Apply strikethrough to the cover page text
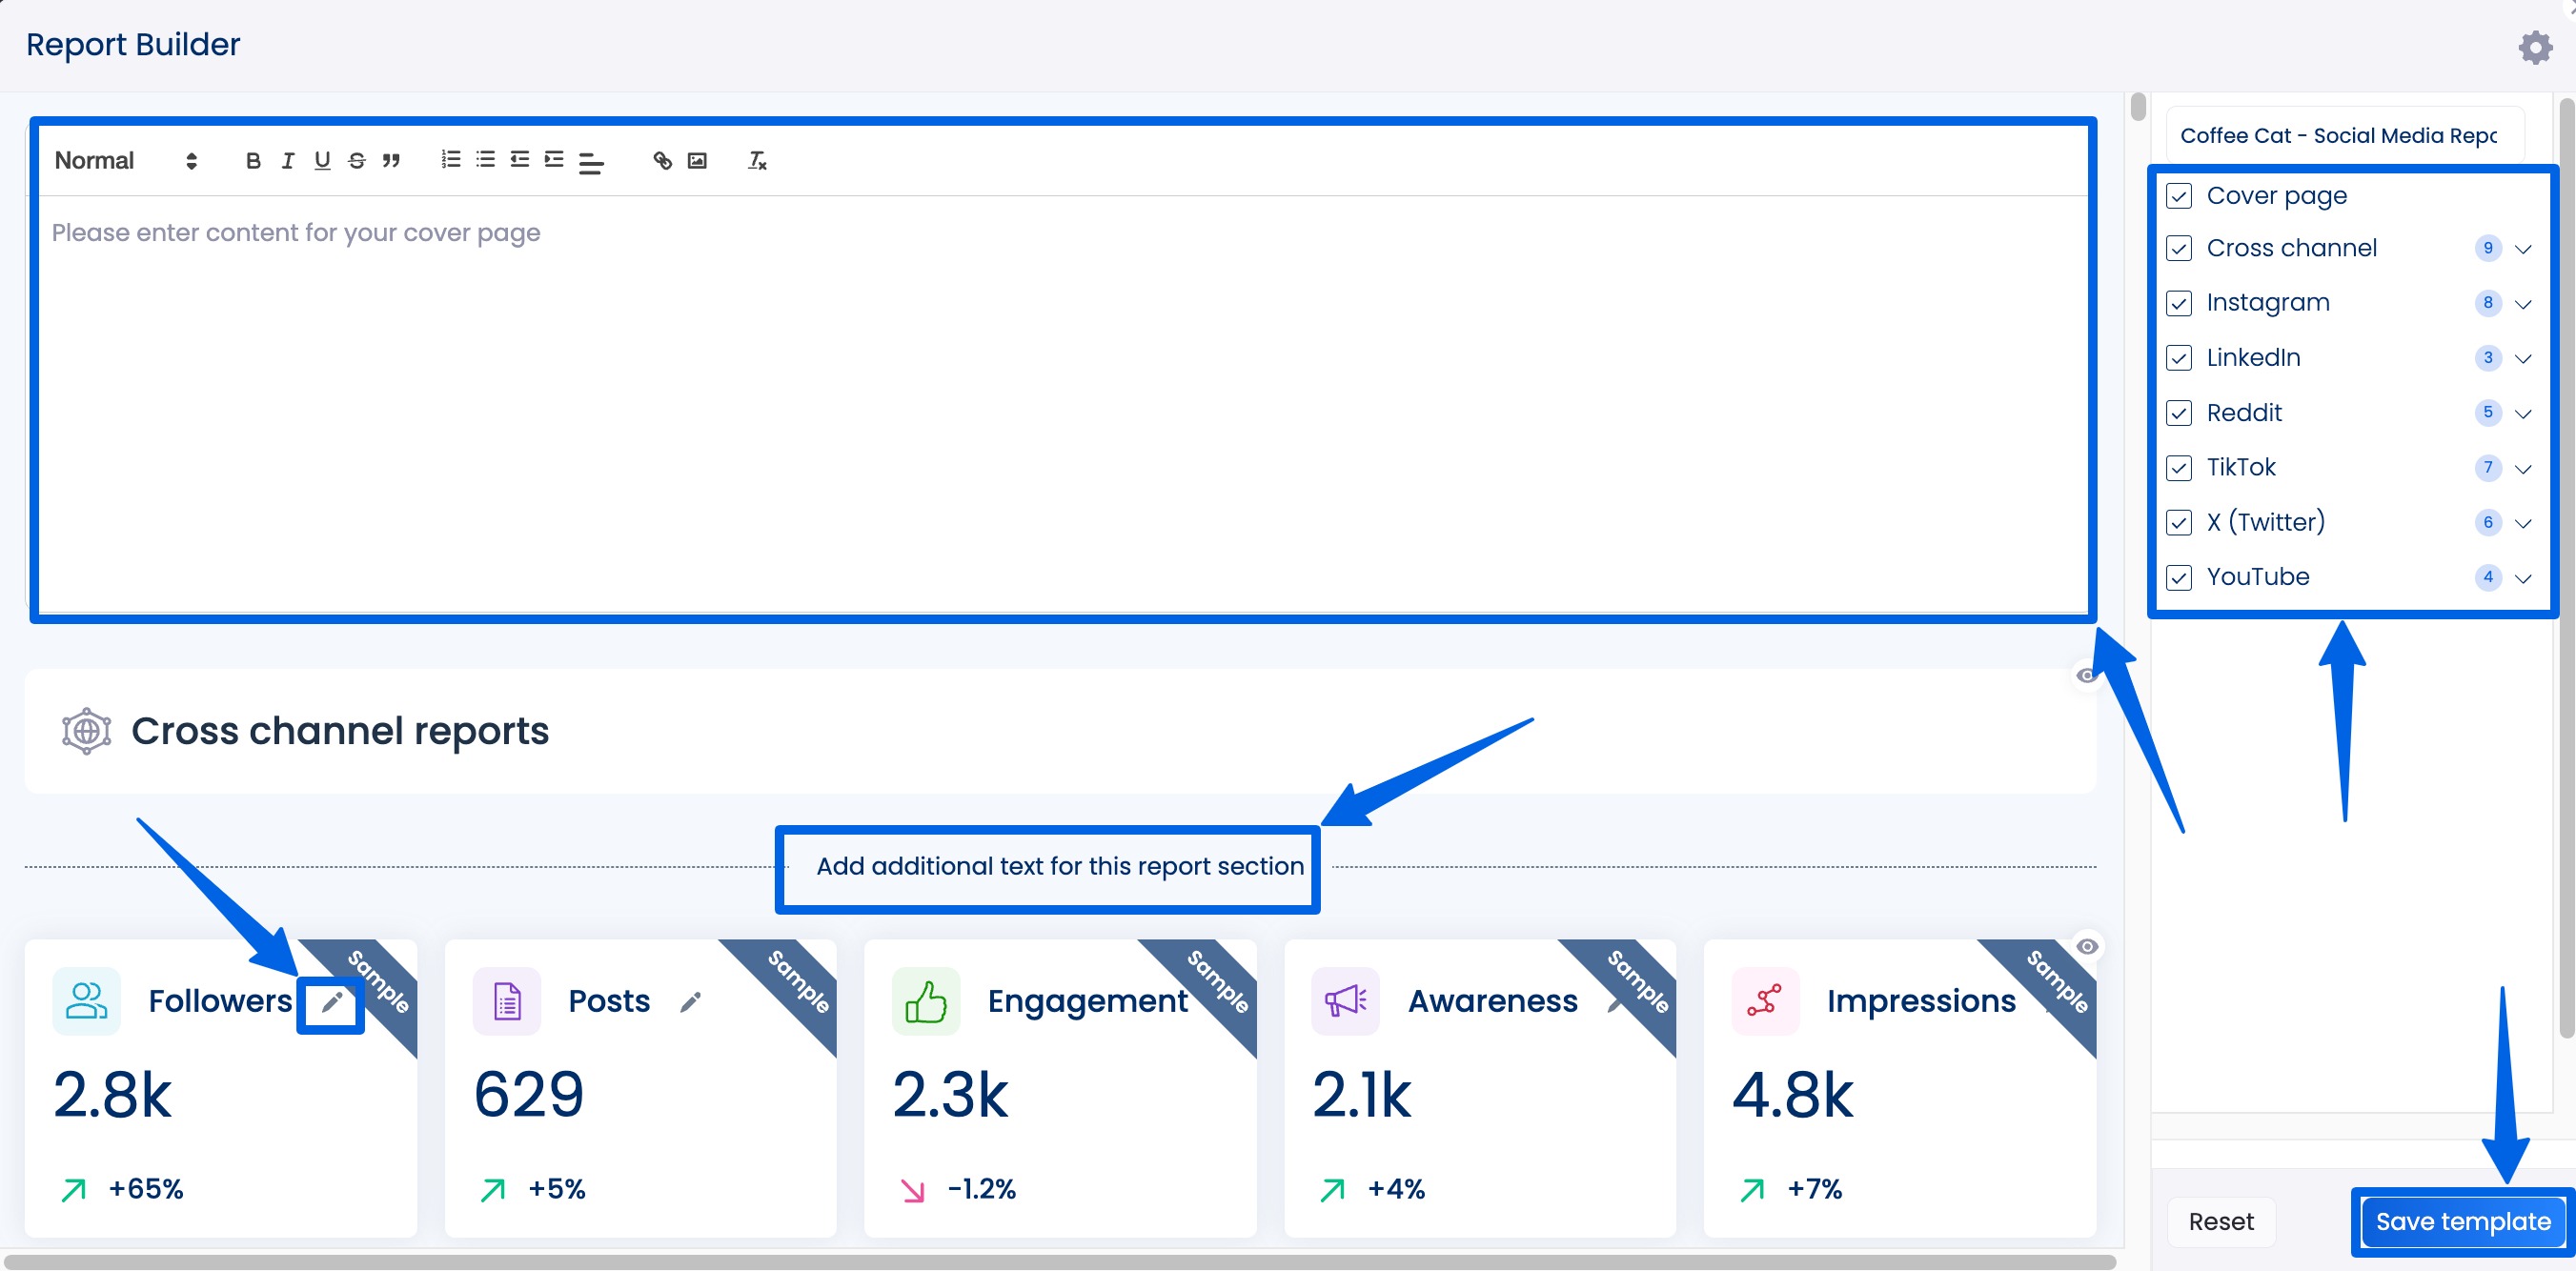Screen dimensions: 2576x1271 356,160
